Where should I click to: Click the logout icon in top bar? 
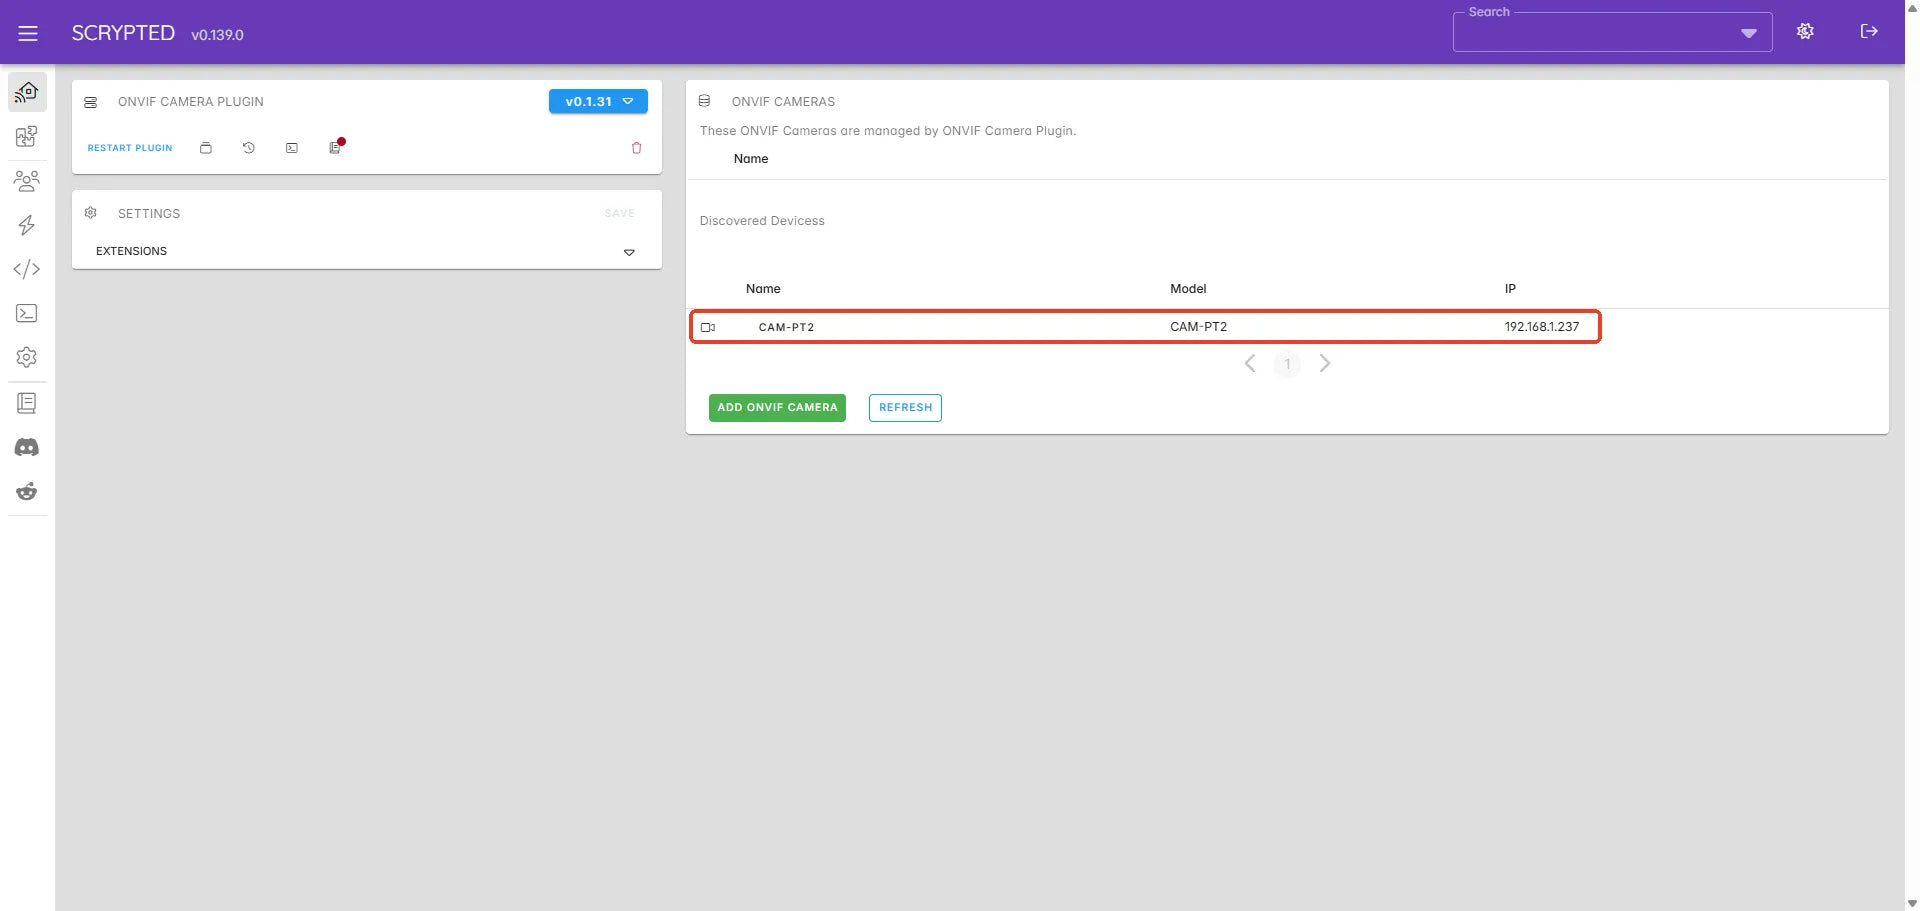pyautogui.click(x=1869, y=31)
